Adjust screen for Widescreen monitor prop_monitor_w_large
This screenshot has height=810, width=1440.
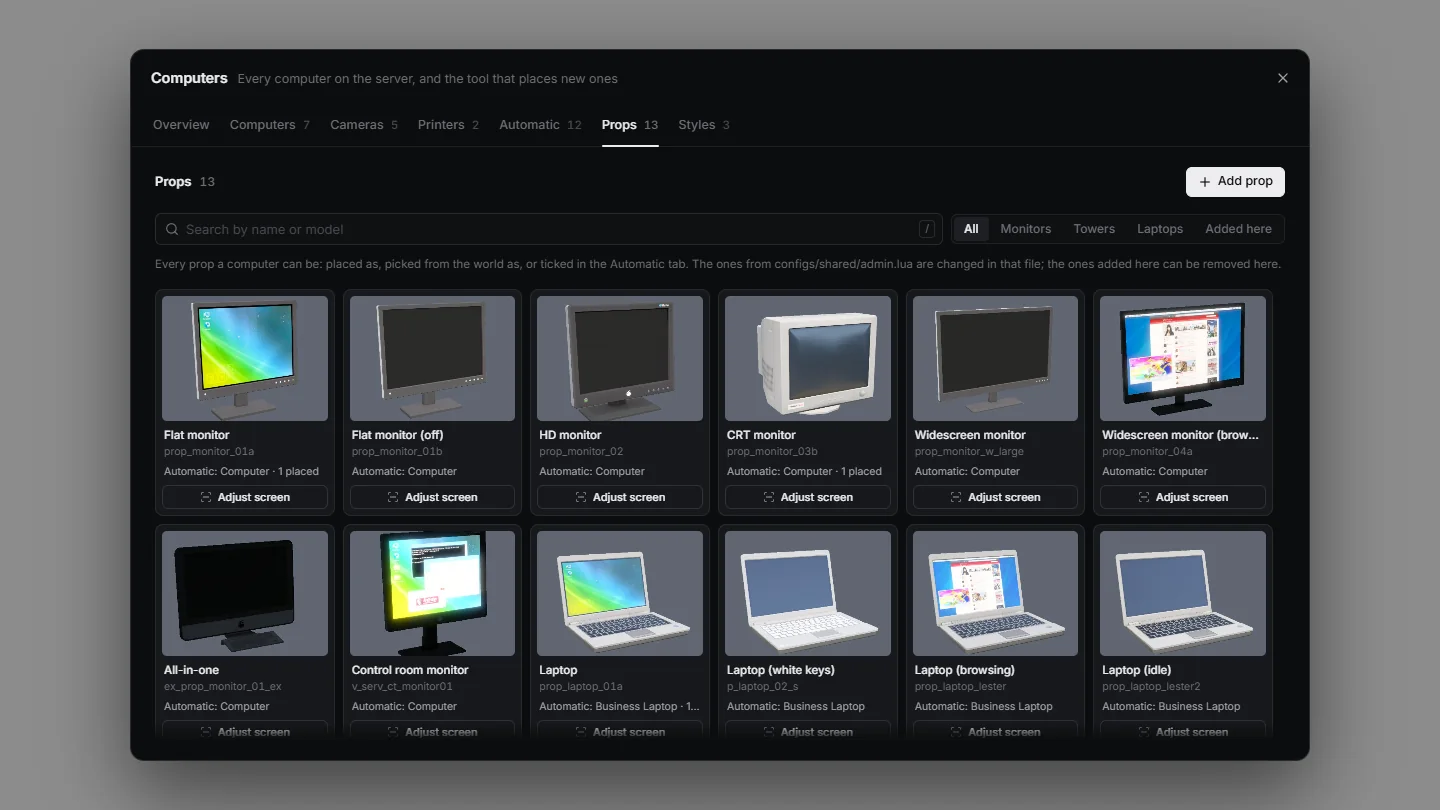pyautogui.click(x=995, y=497)
